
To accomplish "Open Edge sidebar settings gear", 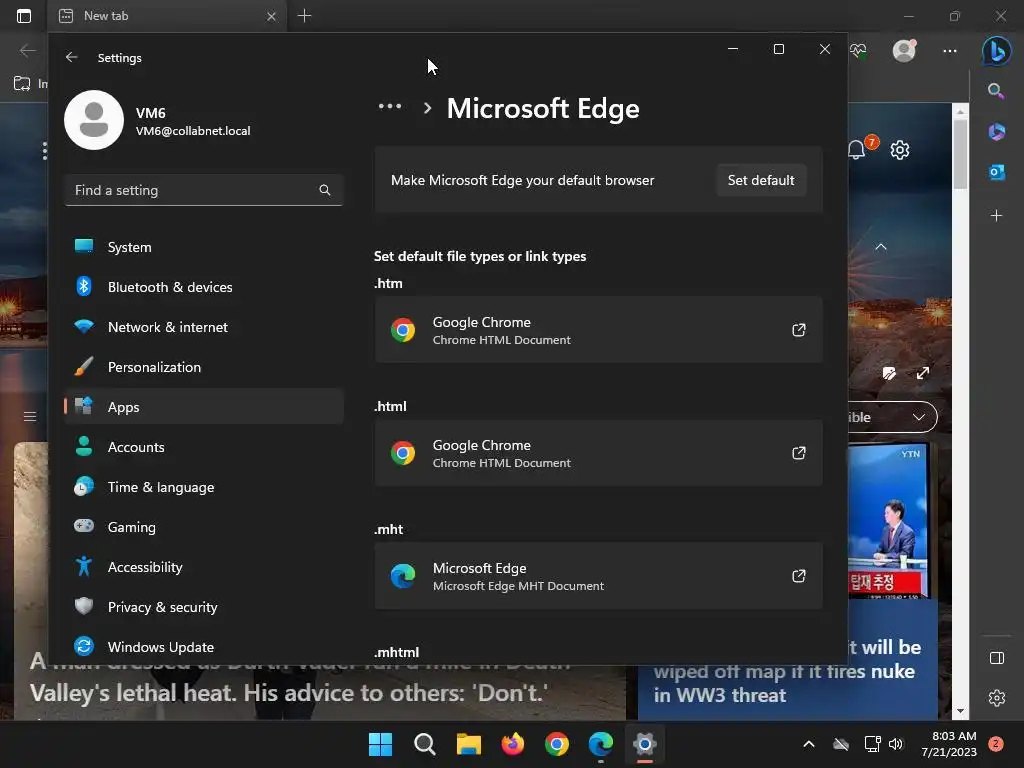I will pyautogui.click(x=997, y=698).
